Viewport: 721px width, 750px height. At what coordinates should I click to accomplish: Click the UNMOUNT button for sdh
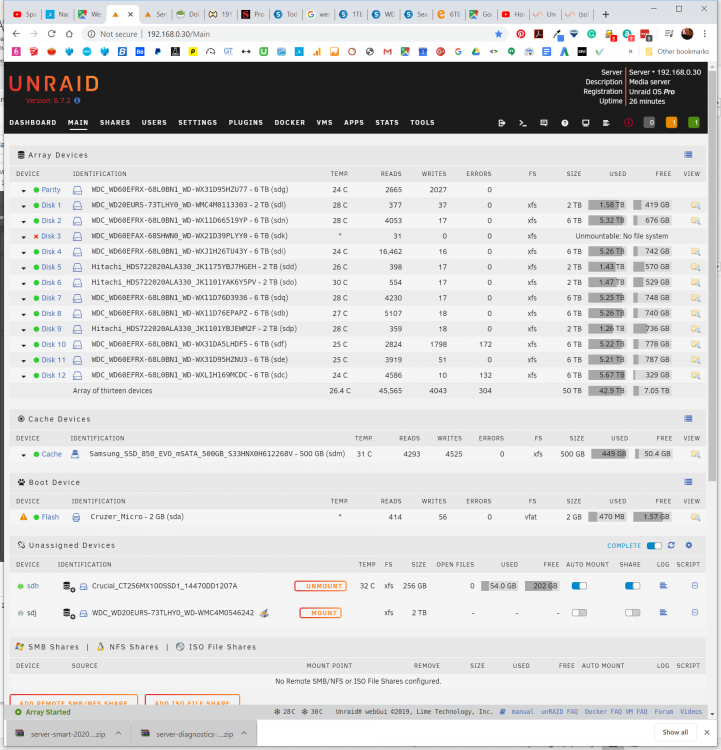point(321,586)
